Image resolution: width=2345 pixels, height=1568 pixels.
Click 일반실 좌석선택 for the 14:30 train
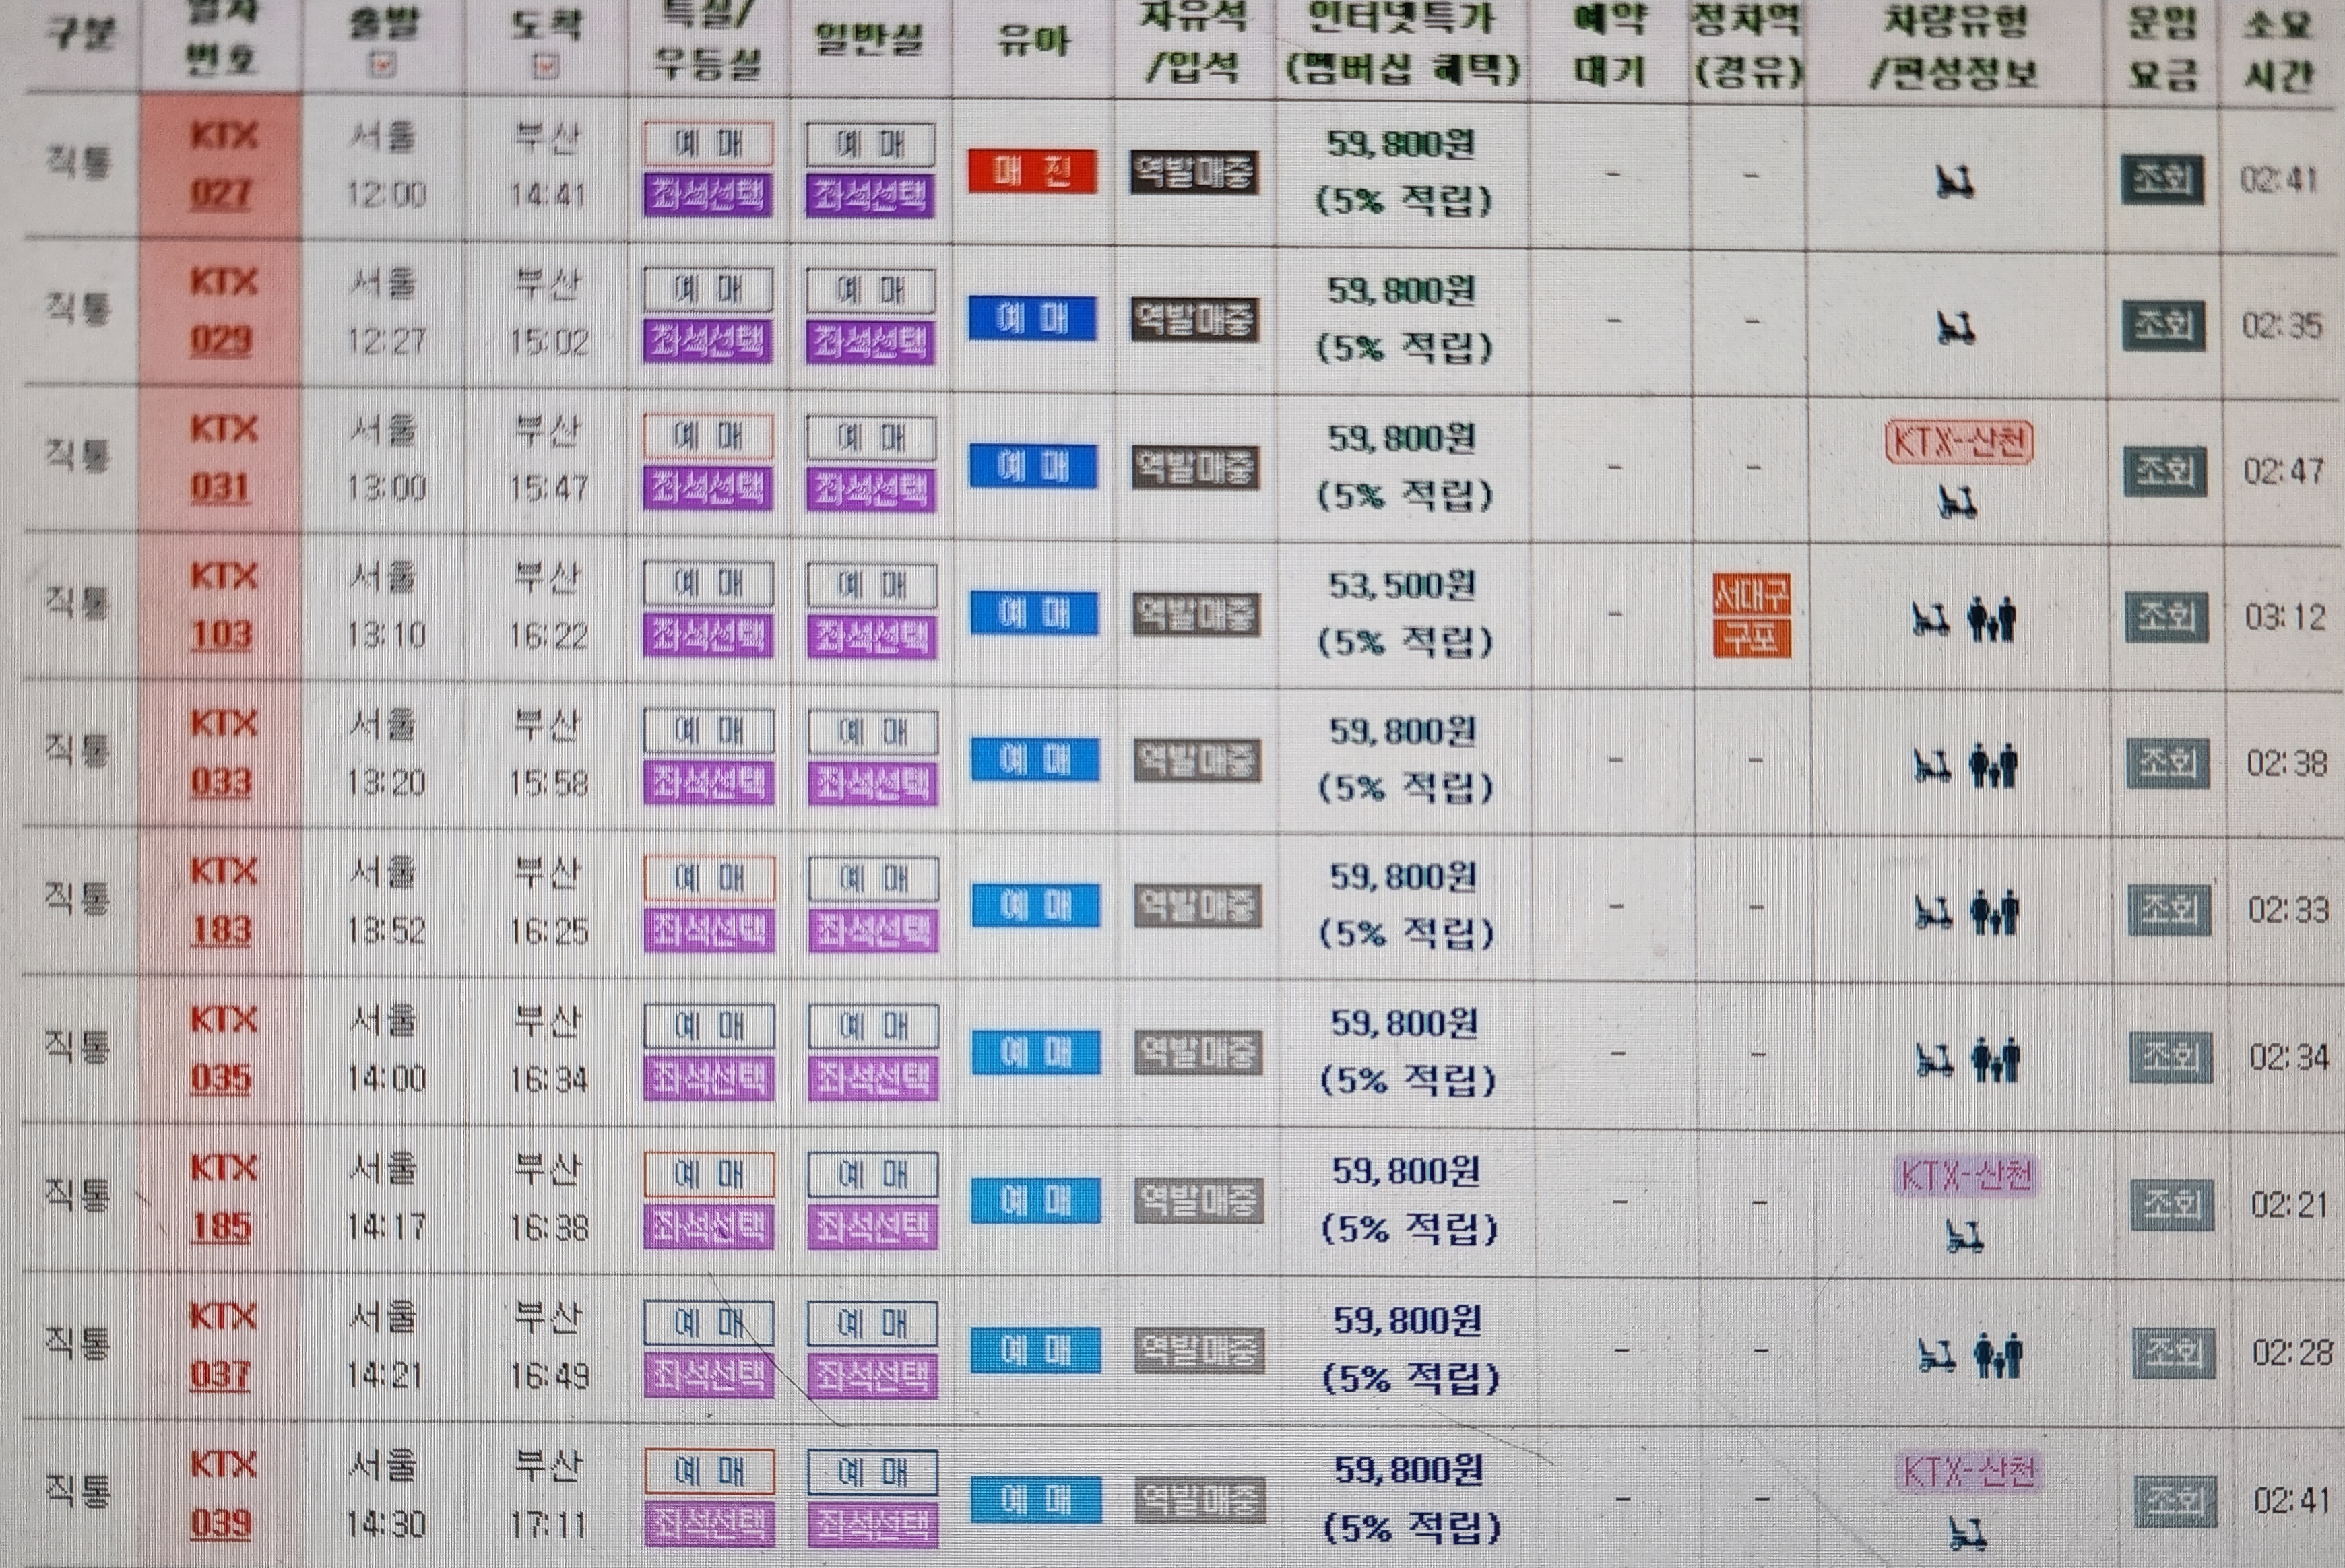pyautogui.click(x=873, y=1524)
